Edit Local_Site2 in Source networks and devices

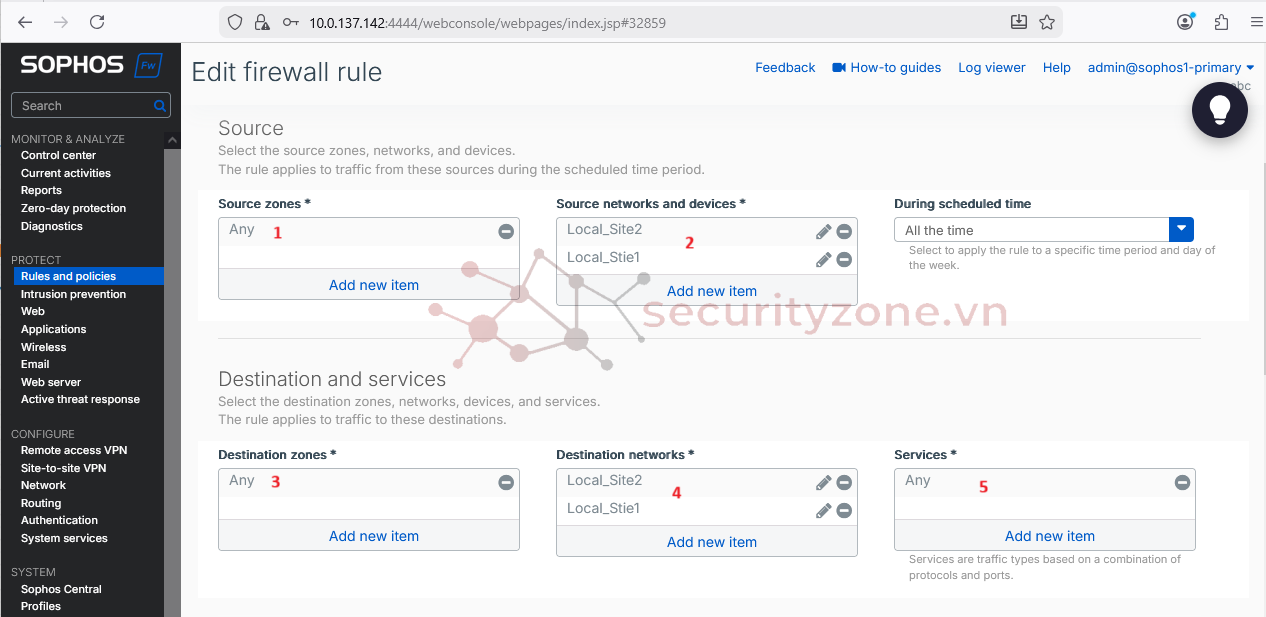(x=823, y=231)
